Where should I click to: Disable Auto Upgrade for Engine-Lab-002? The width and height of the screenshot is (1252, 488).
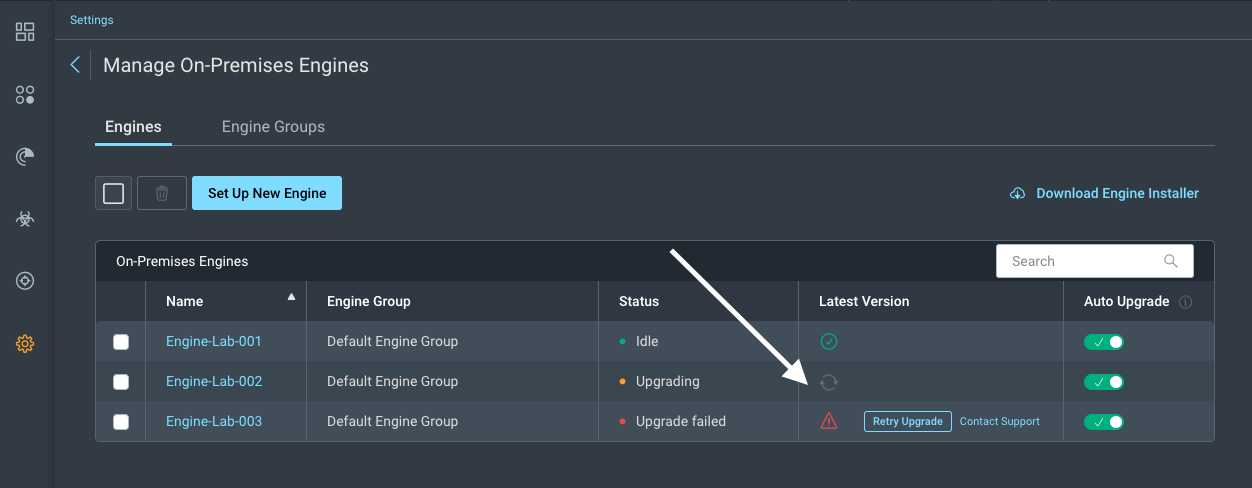1104,382
